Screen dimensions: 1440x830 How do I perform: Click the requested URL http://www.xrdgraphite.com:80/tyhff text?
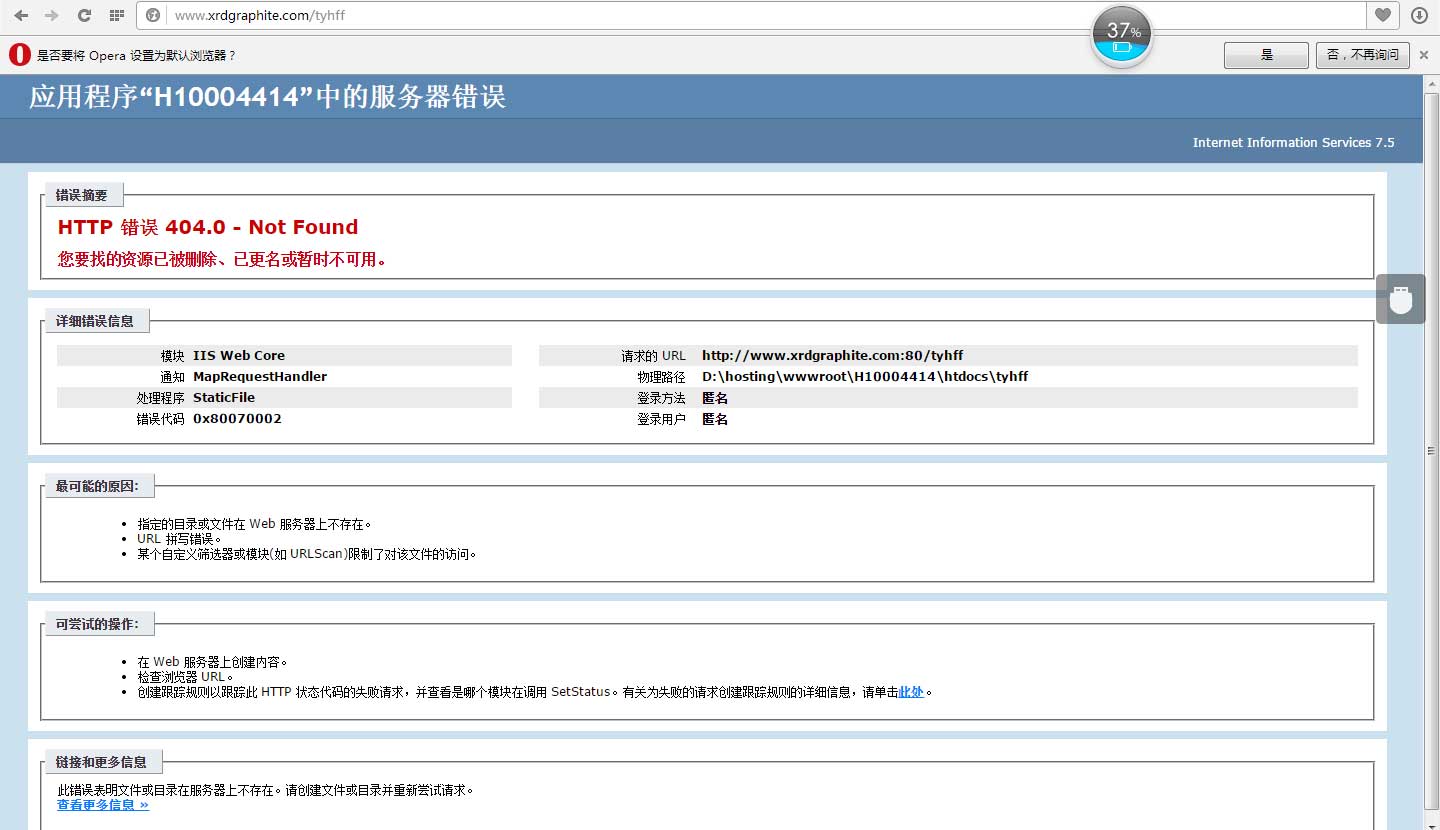(x=832, y=355)
